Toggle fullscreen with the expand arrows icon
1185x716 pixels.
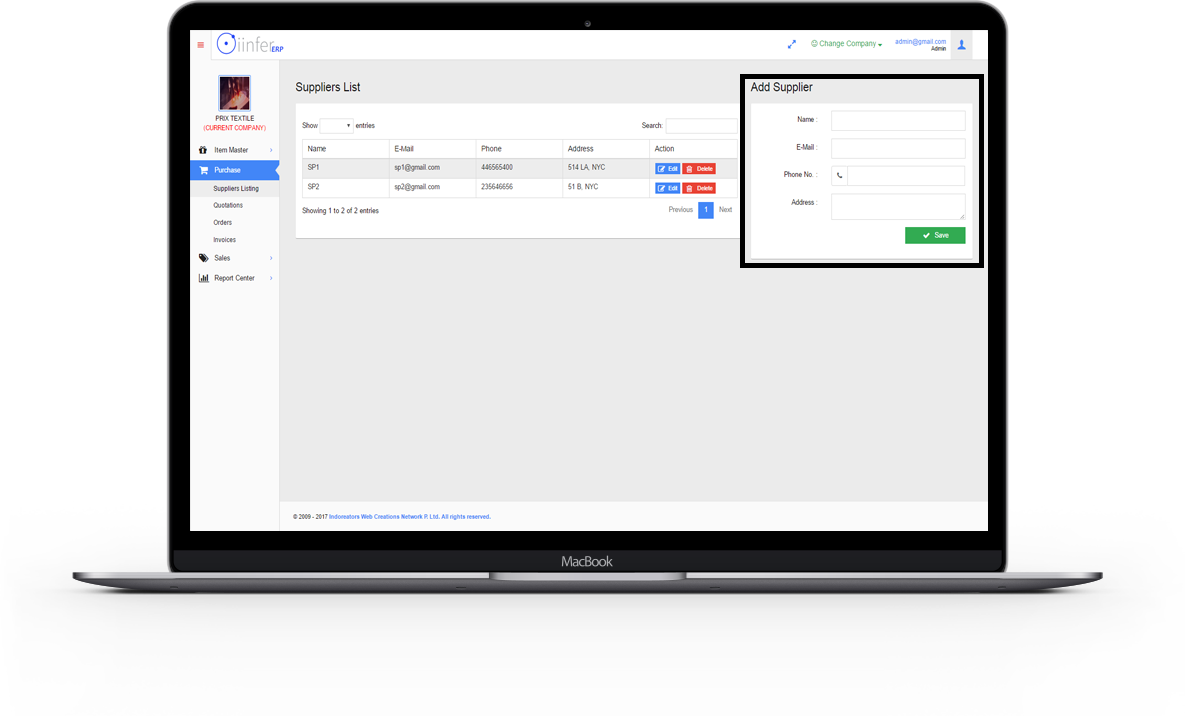pyautogui.click(x=791, y=44)
